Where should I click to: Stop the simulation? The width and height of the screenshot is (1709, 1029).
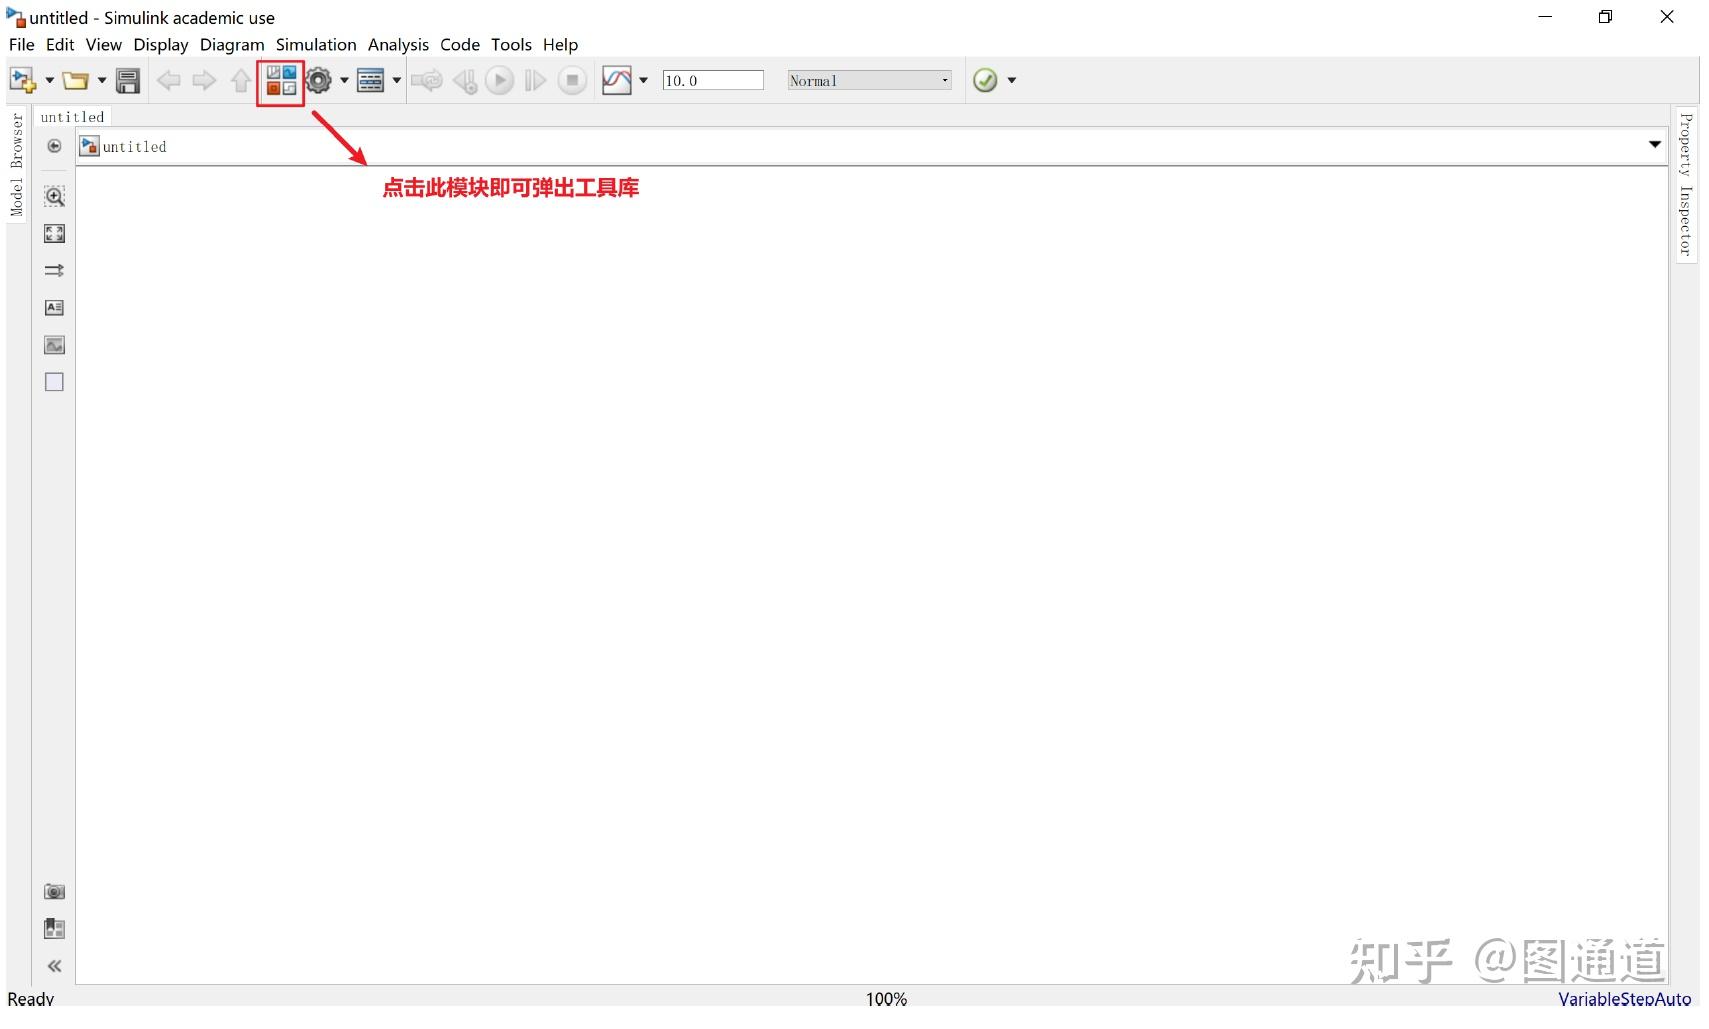tap(571, 80)
